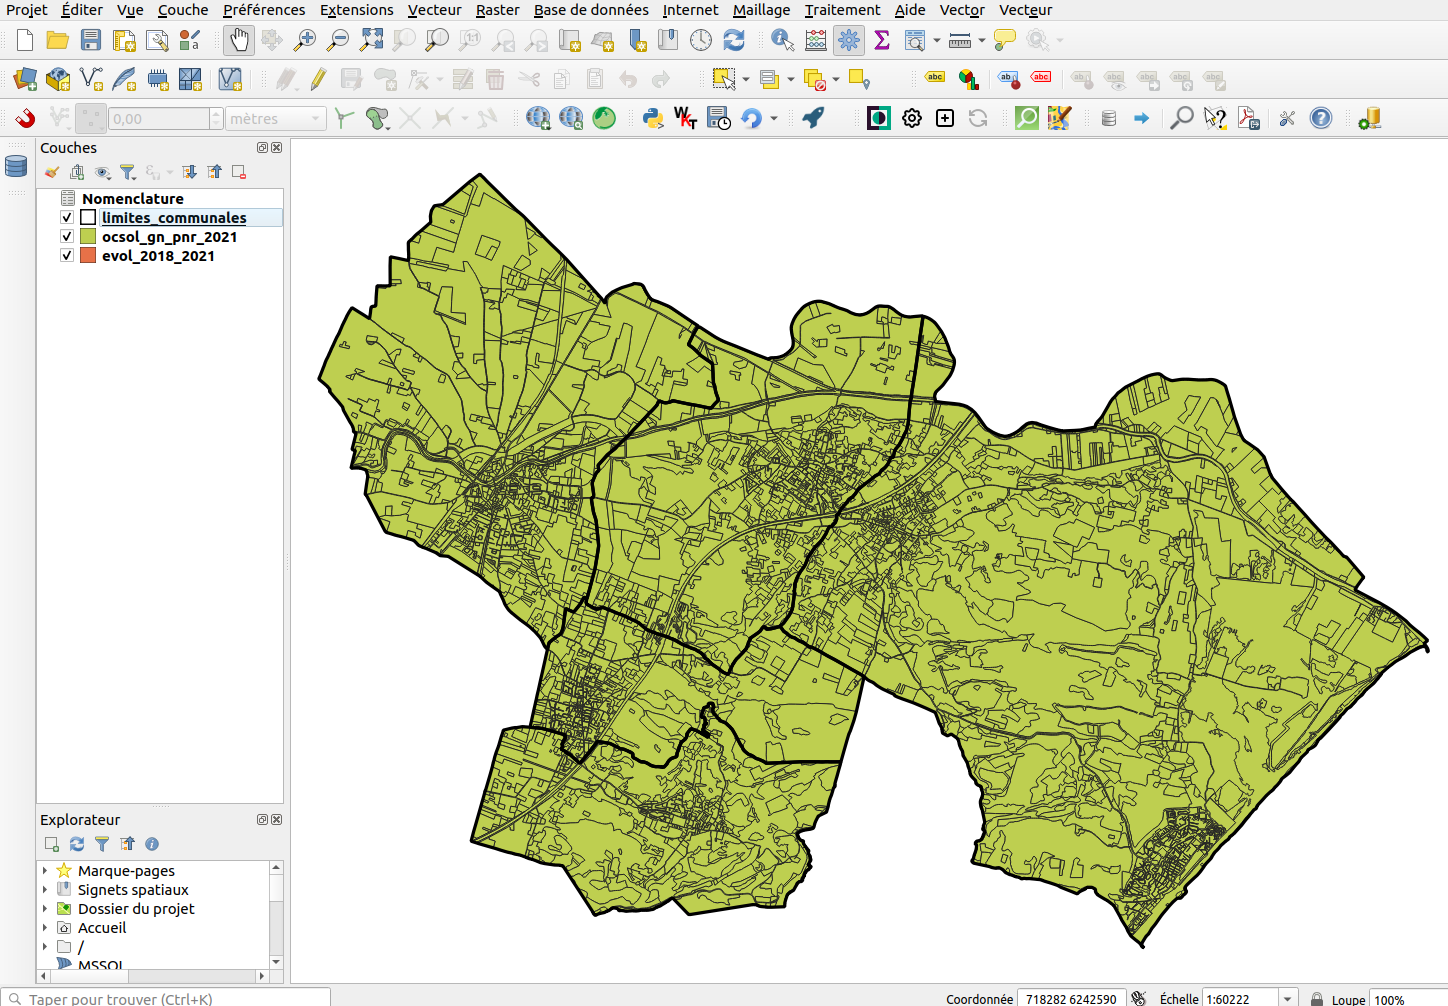Open the Extensions menu
Image resolution: width=1448 pixels, height=1006 pixels.
[357, 10]
